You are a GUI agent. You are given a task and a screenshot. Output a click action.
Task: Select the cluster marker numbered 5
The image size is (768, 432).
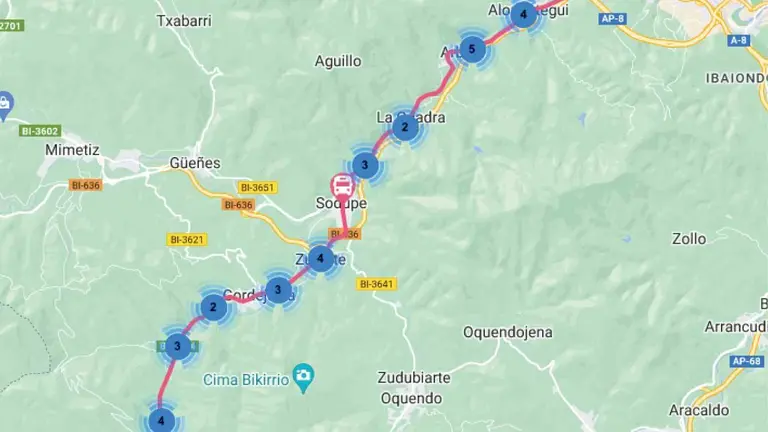472,49
